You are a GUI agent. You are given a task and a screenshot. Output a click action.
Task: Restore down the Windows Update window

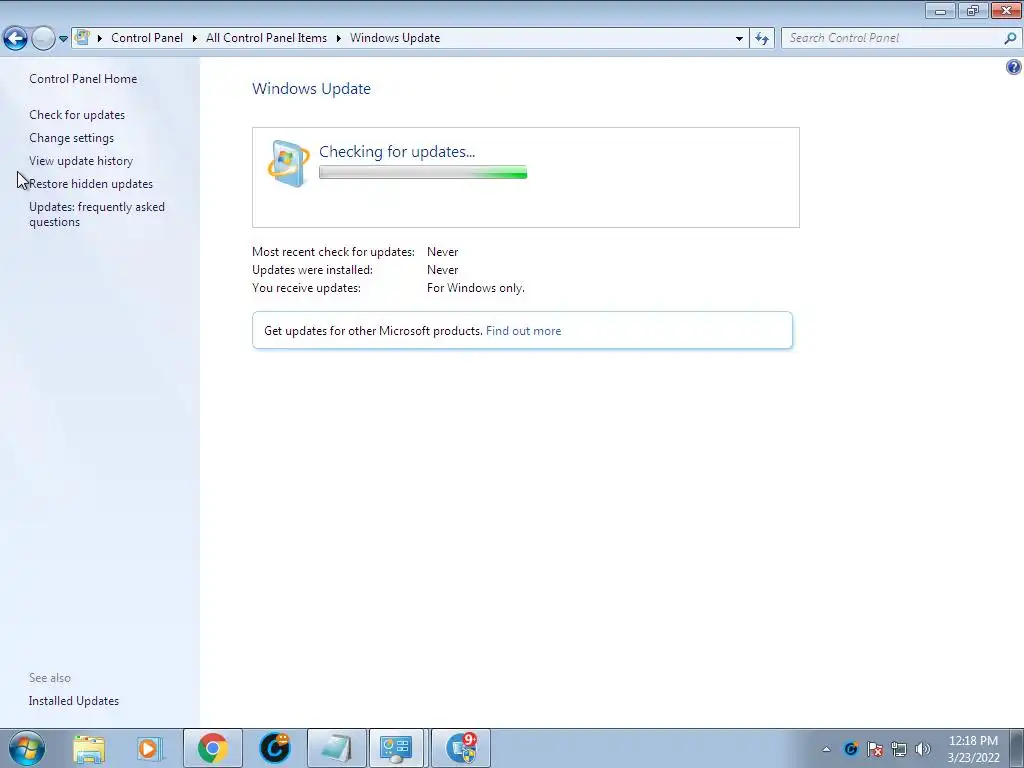click(x=973, y=10)
